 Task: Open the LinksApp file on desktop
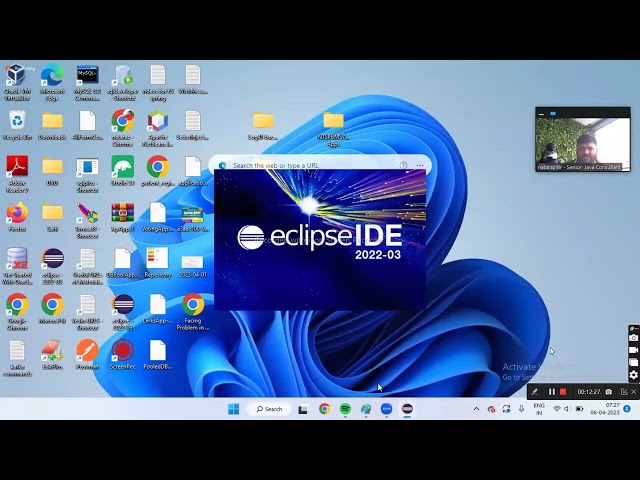(x=158, y=309)
